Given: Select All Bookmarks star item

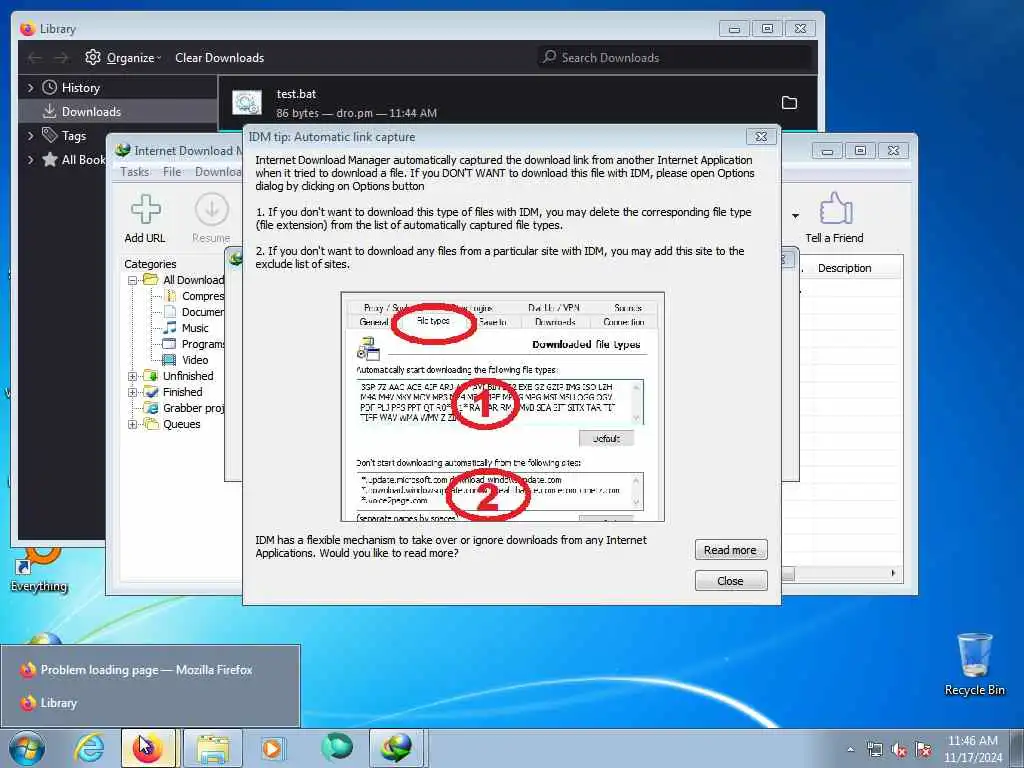Looking at the screenshot, I should point(73,159).
